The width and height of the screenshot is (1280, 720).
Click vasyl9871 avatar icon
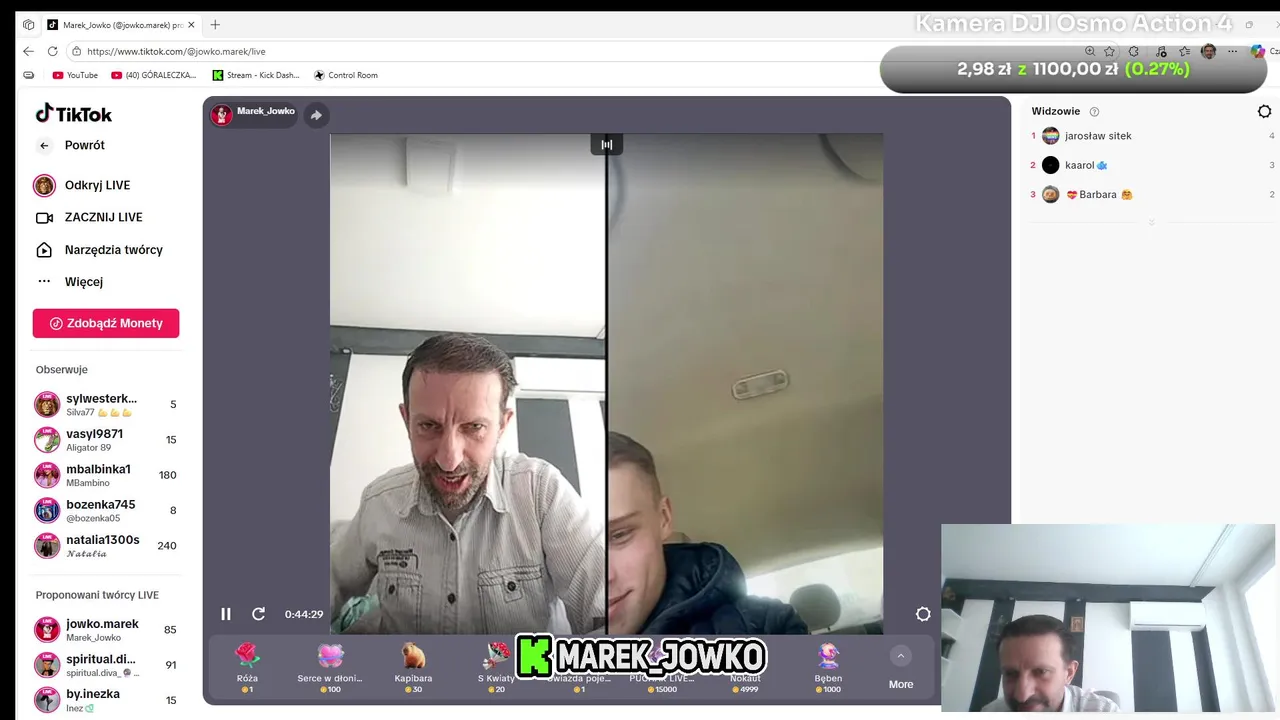tap(47, 440)
